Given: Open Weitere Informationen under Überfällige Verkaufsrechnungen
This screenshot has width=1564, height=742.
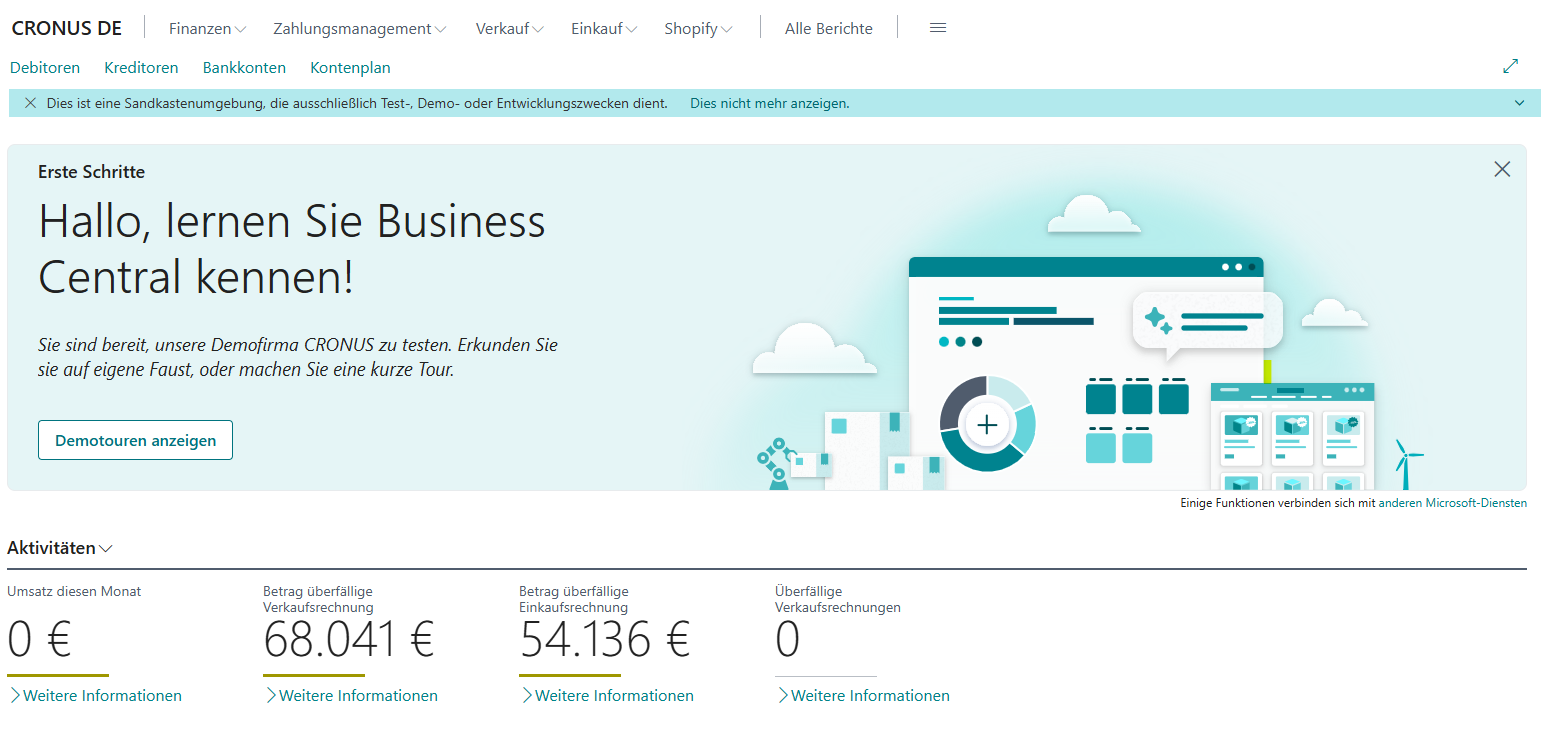Looking at the screenshot, I should pyautogui.click(x=863, y=695).
